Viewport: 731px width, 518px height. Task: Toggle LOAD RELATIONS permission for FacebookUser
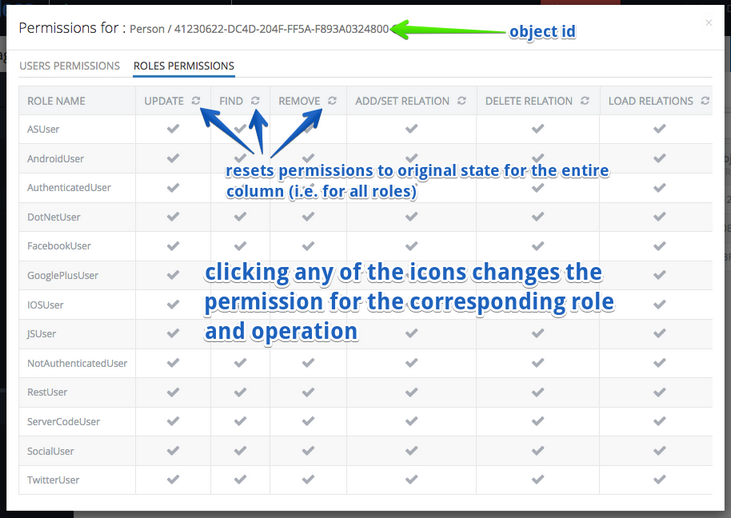659,246
